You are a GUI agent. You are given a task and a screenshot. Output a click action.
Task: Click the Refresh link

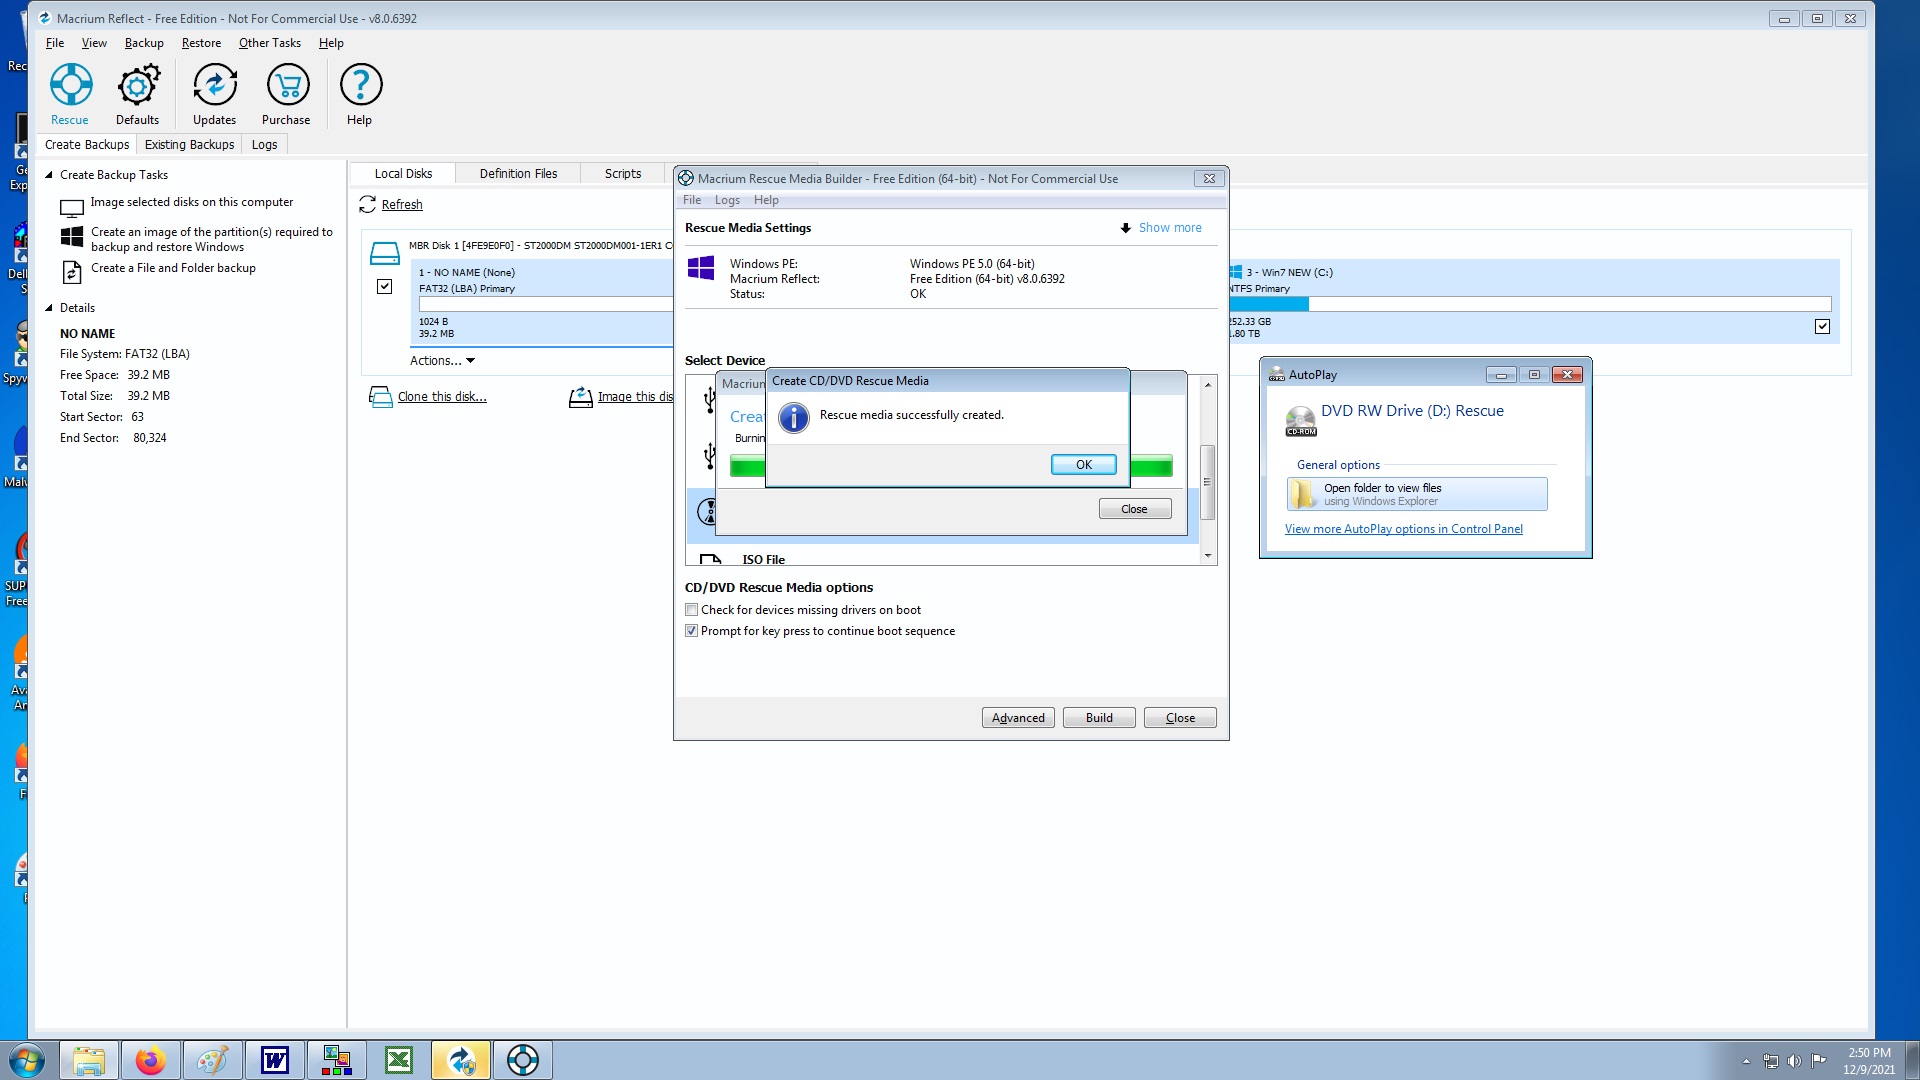point(402,205)
